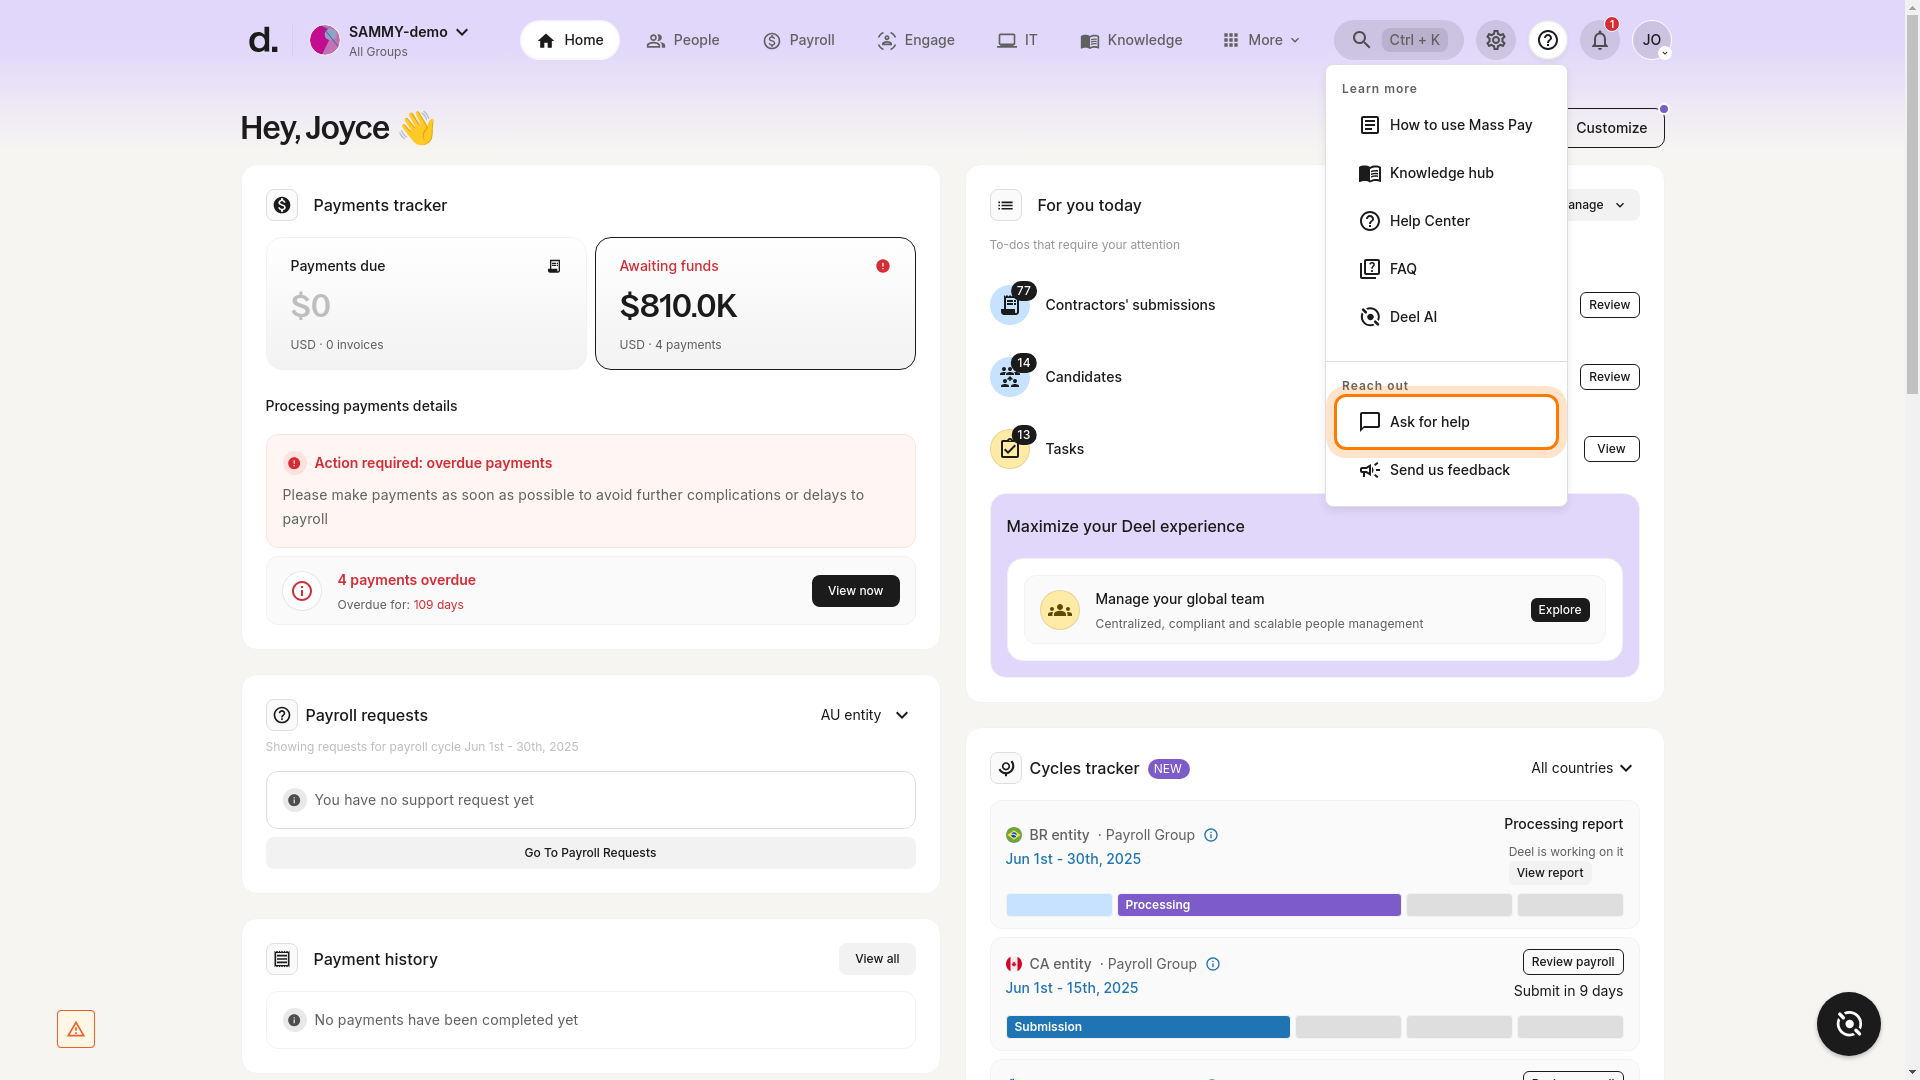
Task: Click the search magnifier field Ctrl+K
Action: tap(1398, 40)
